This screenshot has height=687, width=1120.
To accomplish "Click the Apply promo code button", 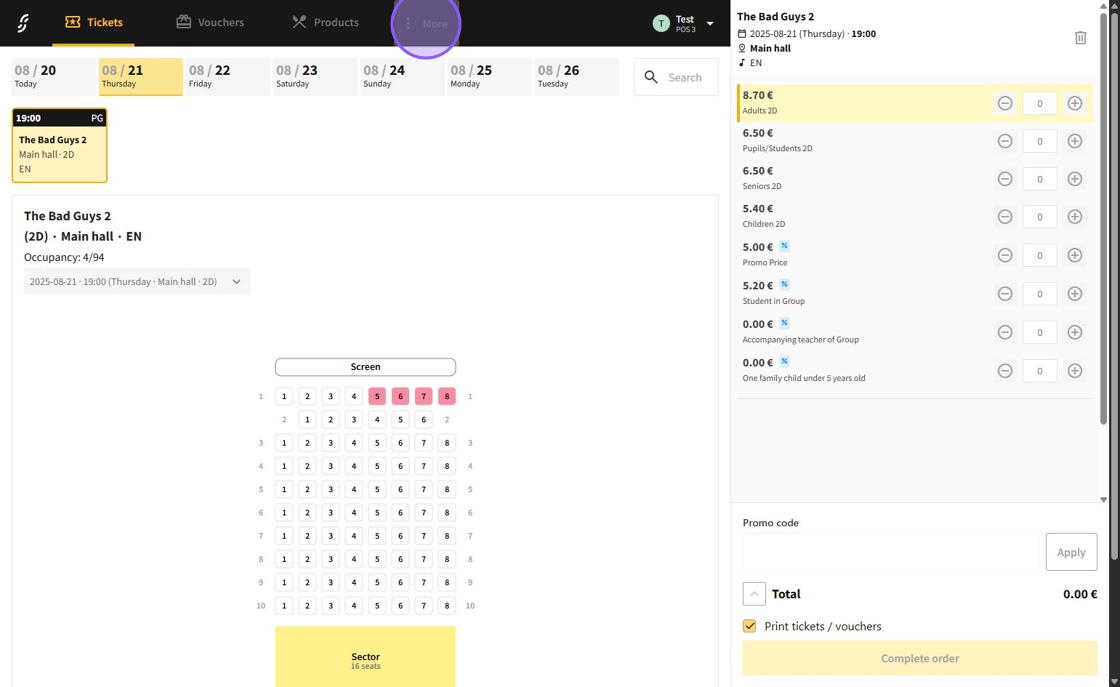I will coord(1071,552).
